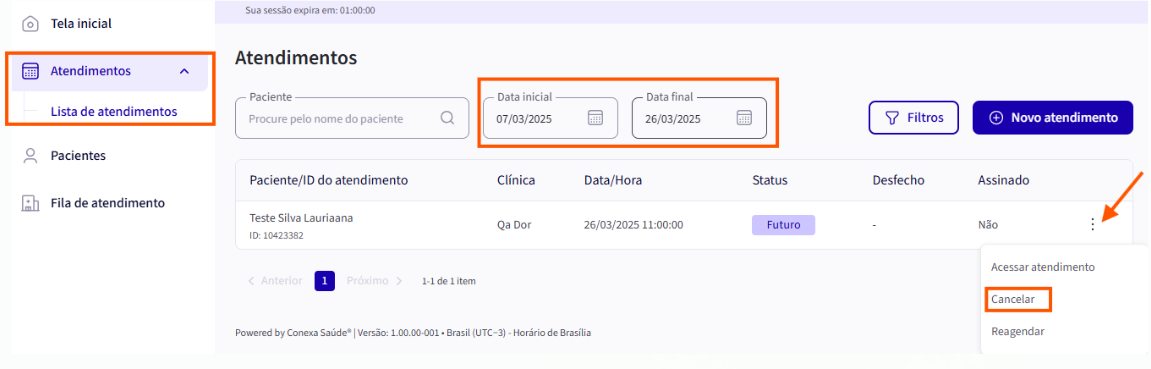Focus the Paciente search field
This screenshot has width=1151, height=369.
tap(352, 118)
